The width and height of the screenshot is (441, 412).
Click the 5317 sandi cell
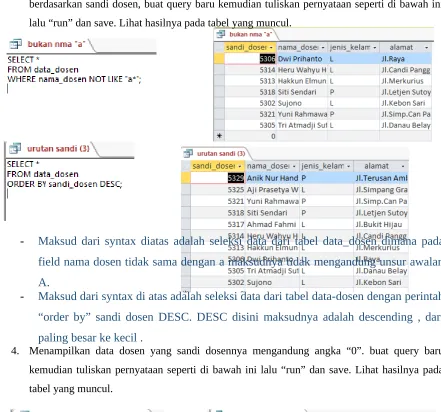218,224
